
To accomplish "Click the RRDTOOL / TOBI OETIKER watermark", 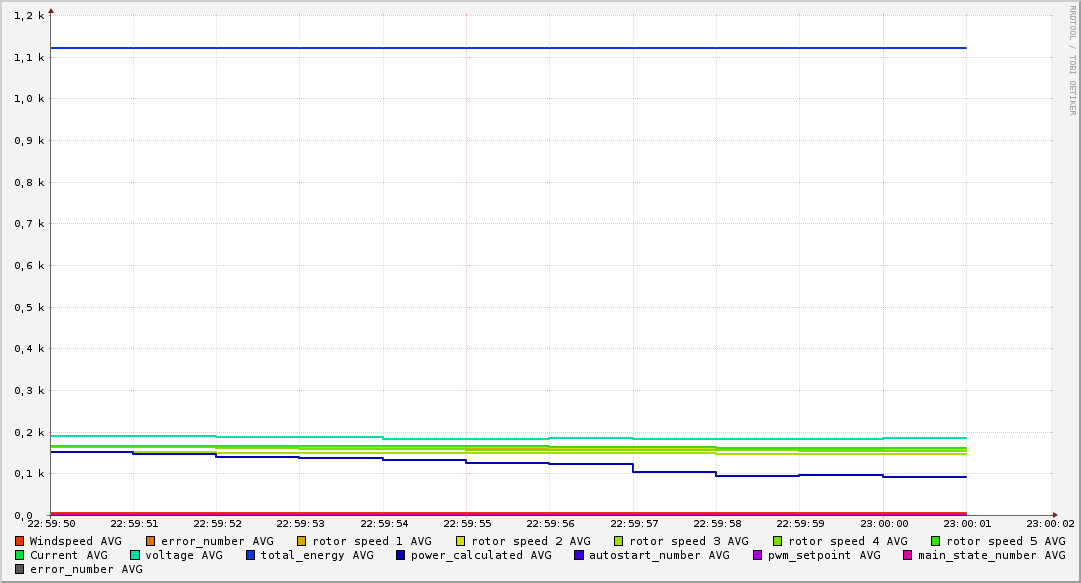I will [1072, 60].
